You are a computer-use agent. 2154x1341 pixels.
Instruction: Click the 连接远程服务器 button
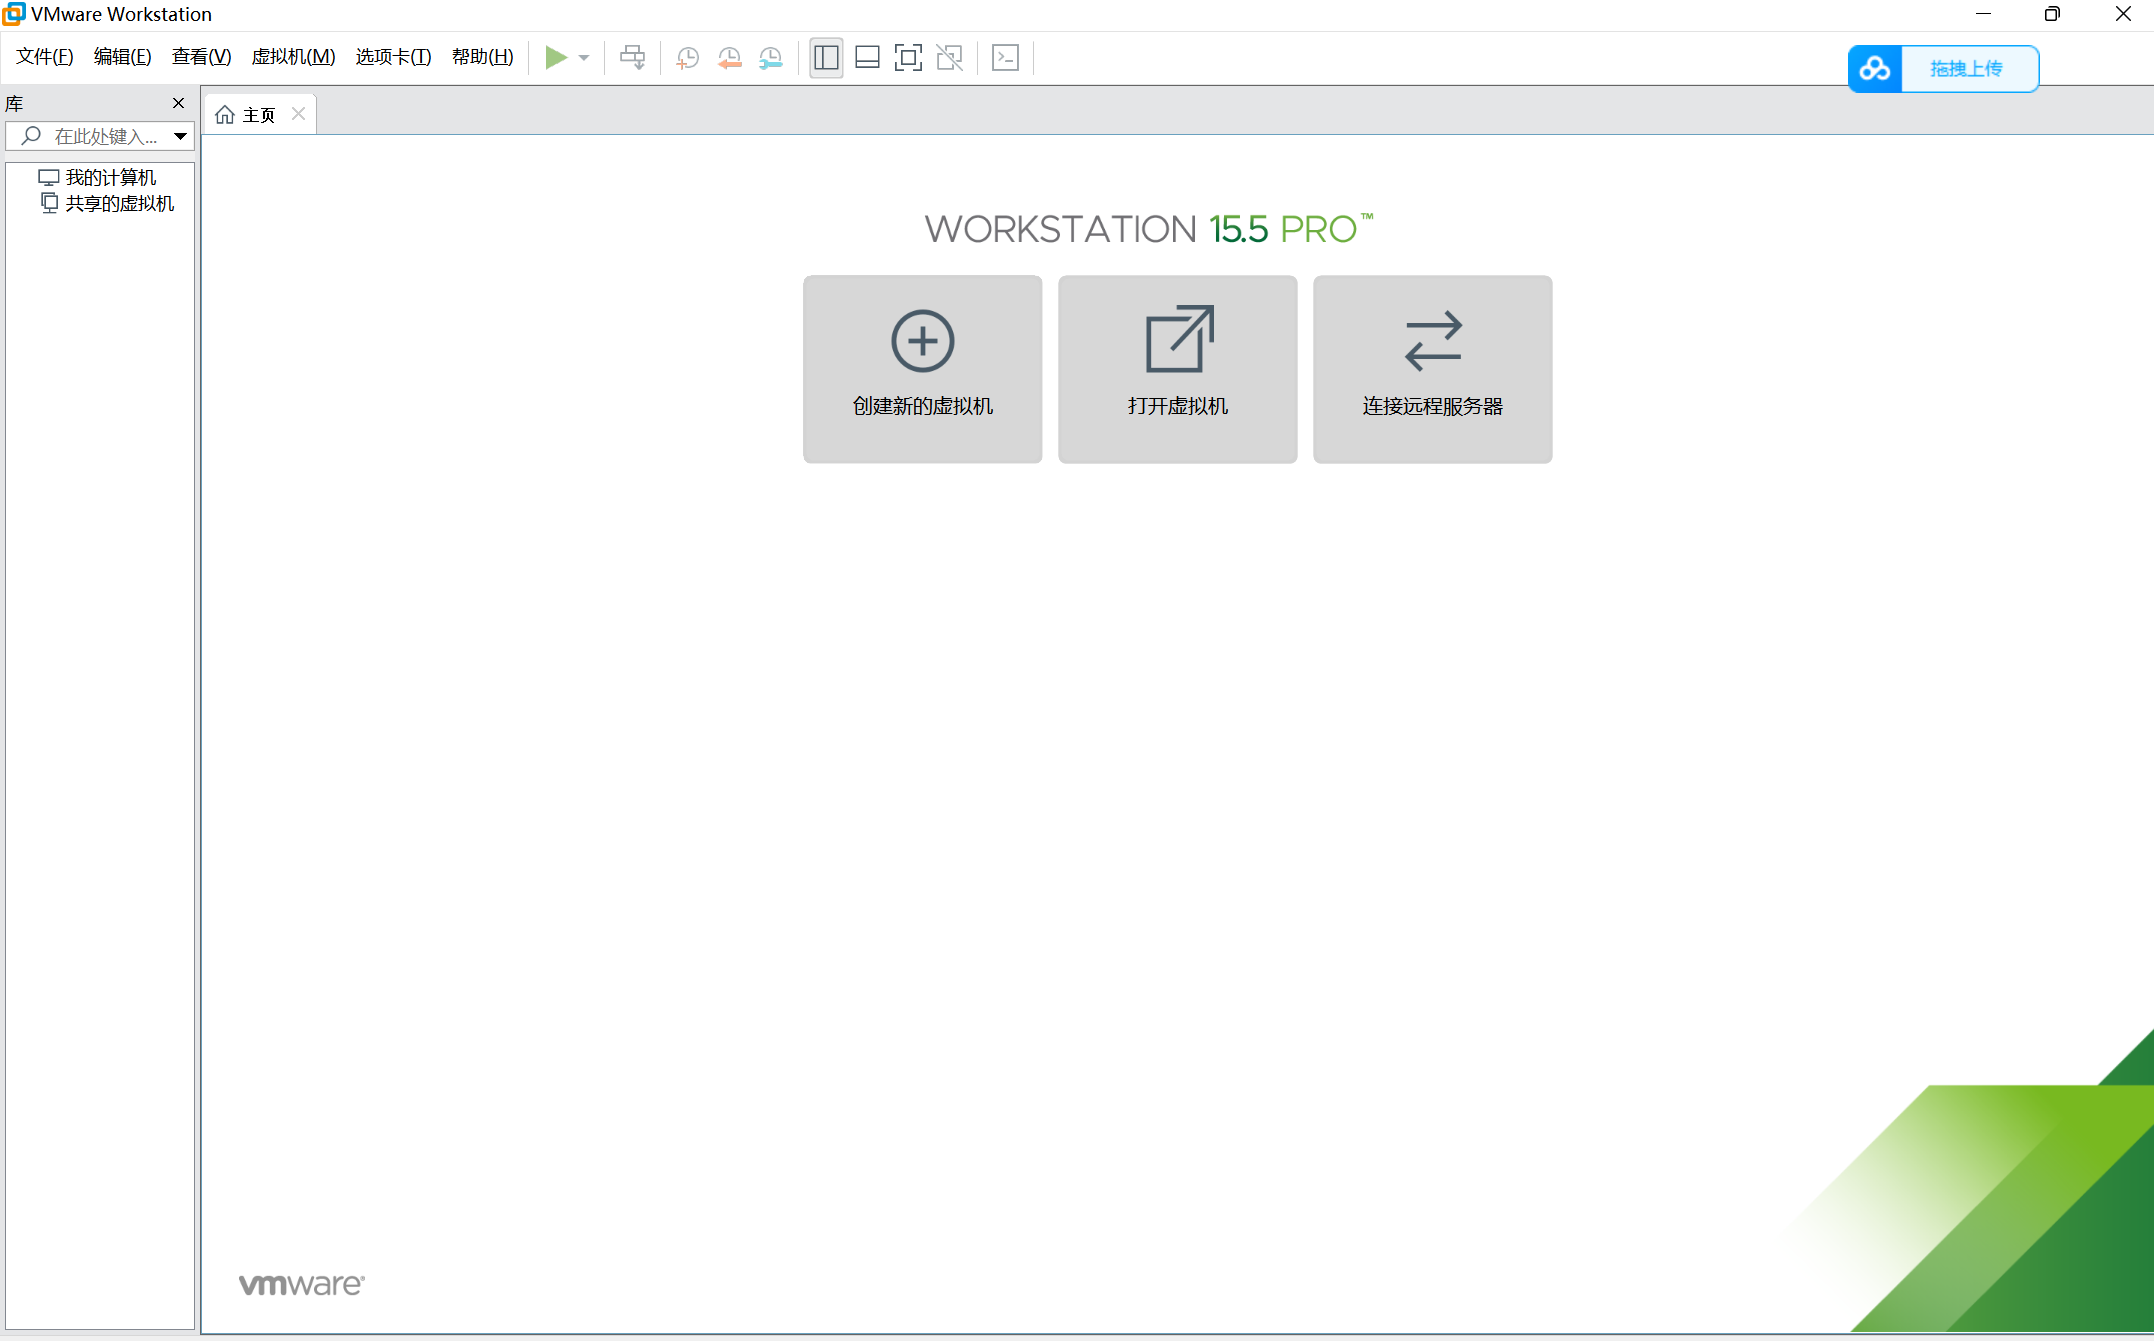click(1432, 369)
